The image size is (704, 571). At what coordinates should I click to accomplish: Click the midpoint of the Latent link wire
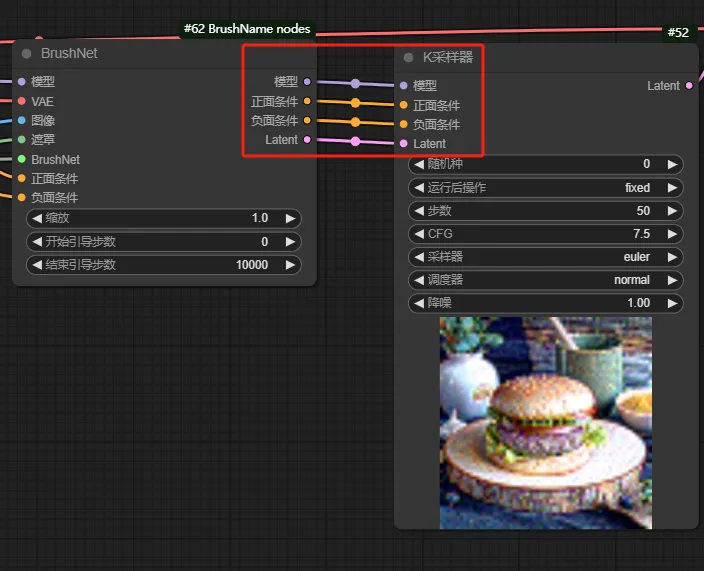tap(355, 141)
